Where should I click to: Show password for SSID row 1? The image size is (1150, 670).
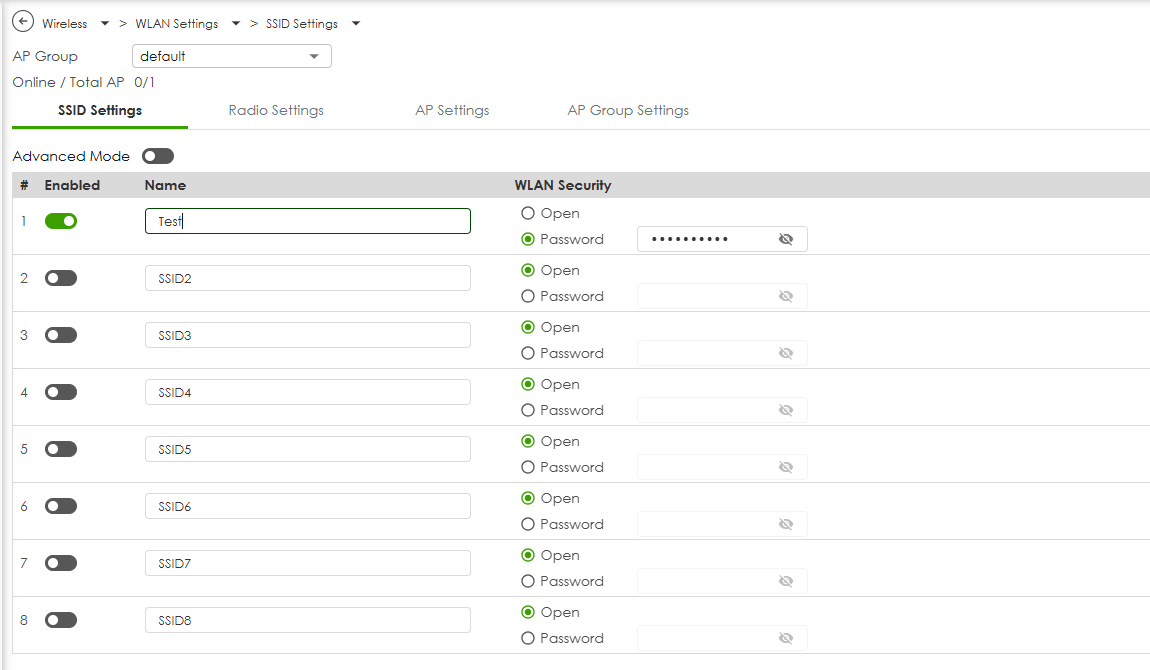click(785, 239)
